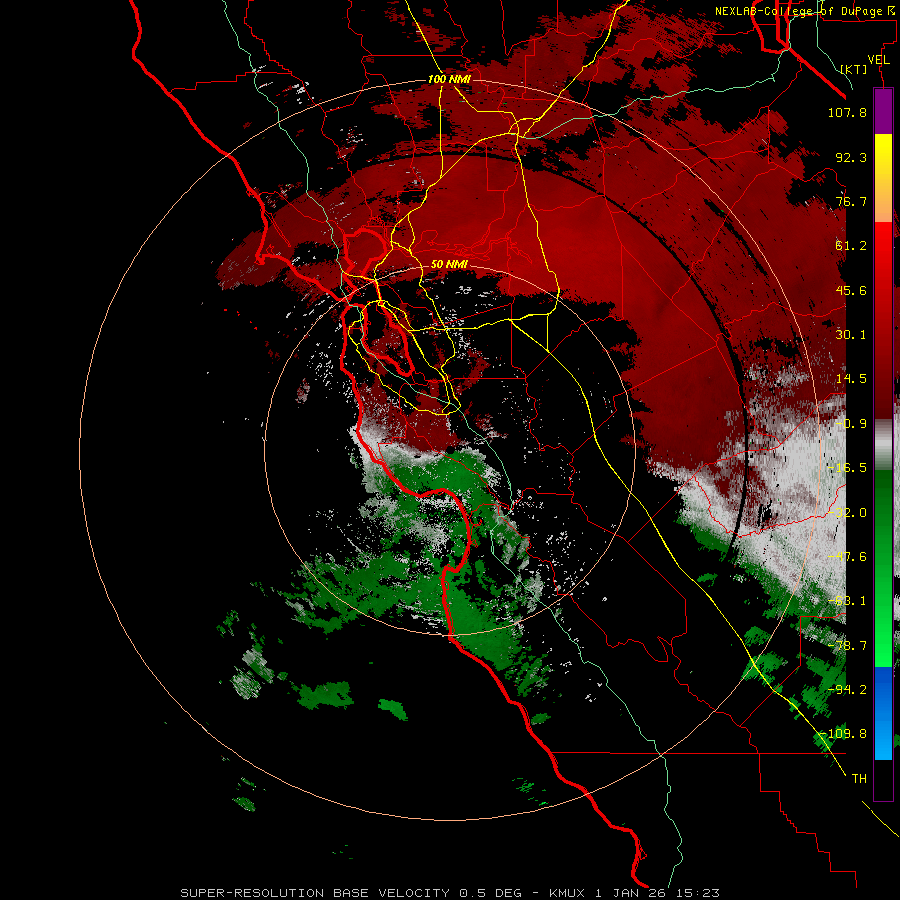Image resolution: width=900 pixels, height=900 pixels.
Task: Click the "[KT]" units label
Action: [854, 69]
